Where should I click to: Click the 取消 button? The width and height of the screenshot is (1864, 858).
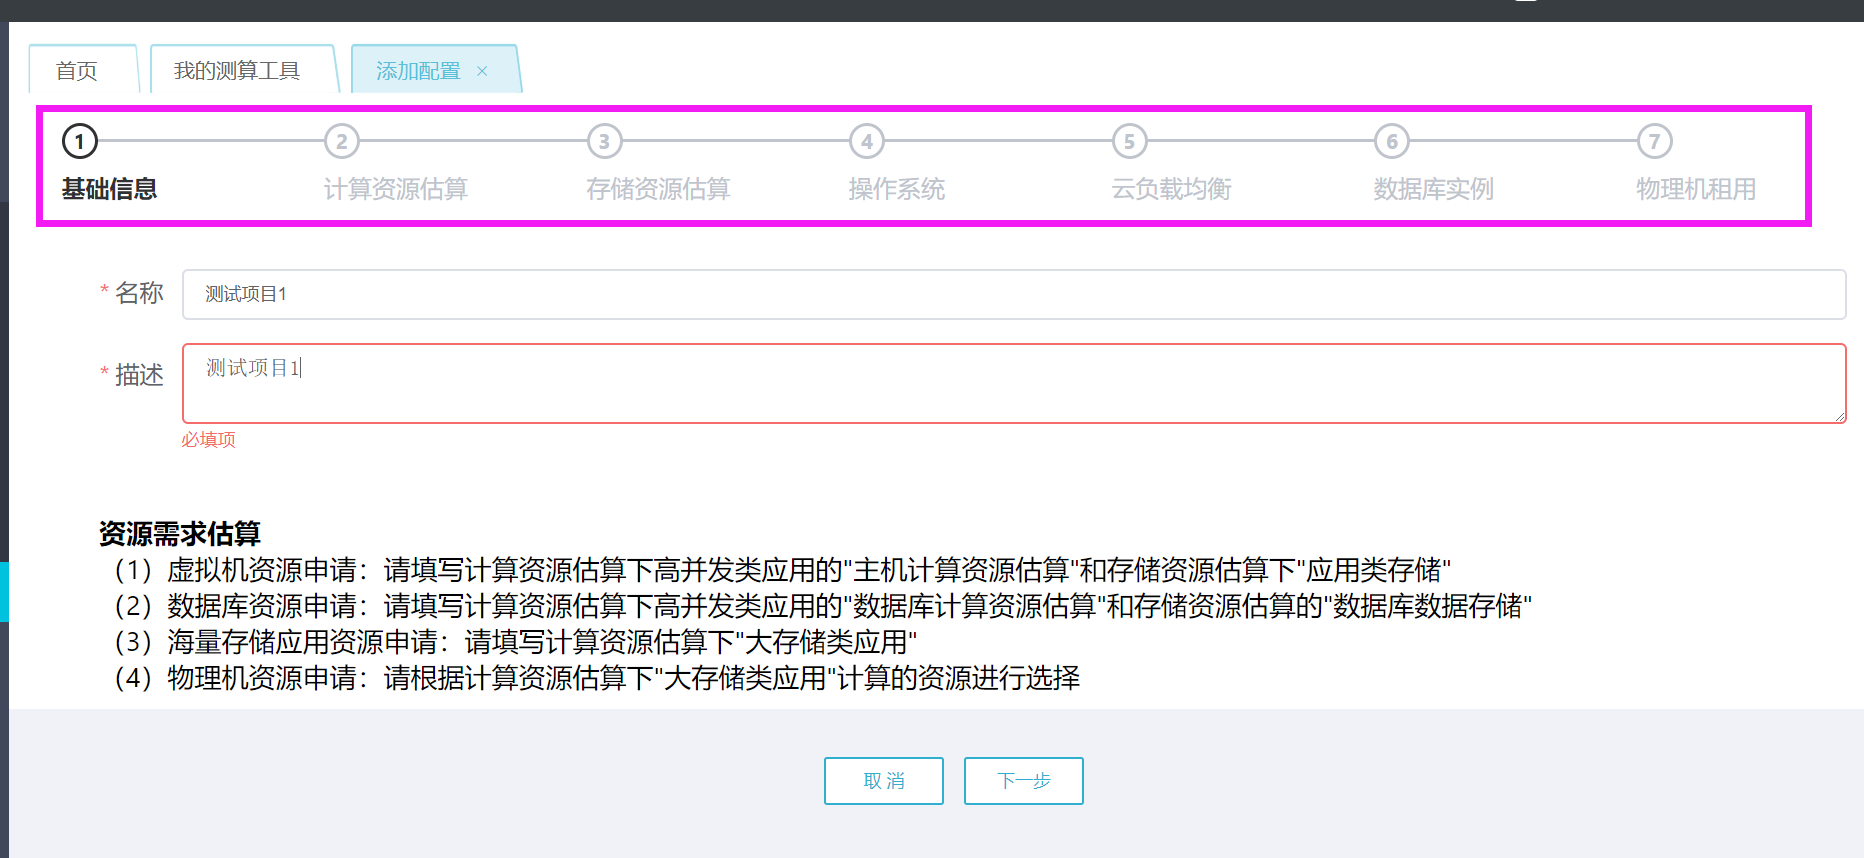(884, 781)
